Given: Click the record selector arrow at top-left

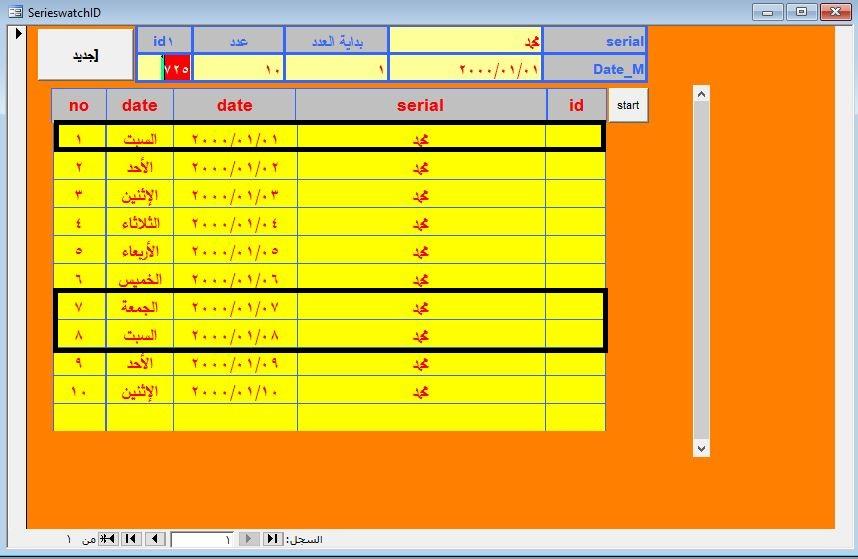Looking at the screenshot, I should [18, 34].
